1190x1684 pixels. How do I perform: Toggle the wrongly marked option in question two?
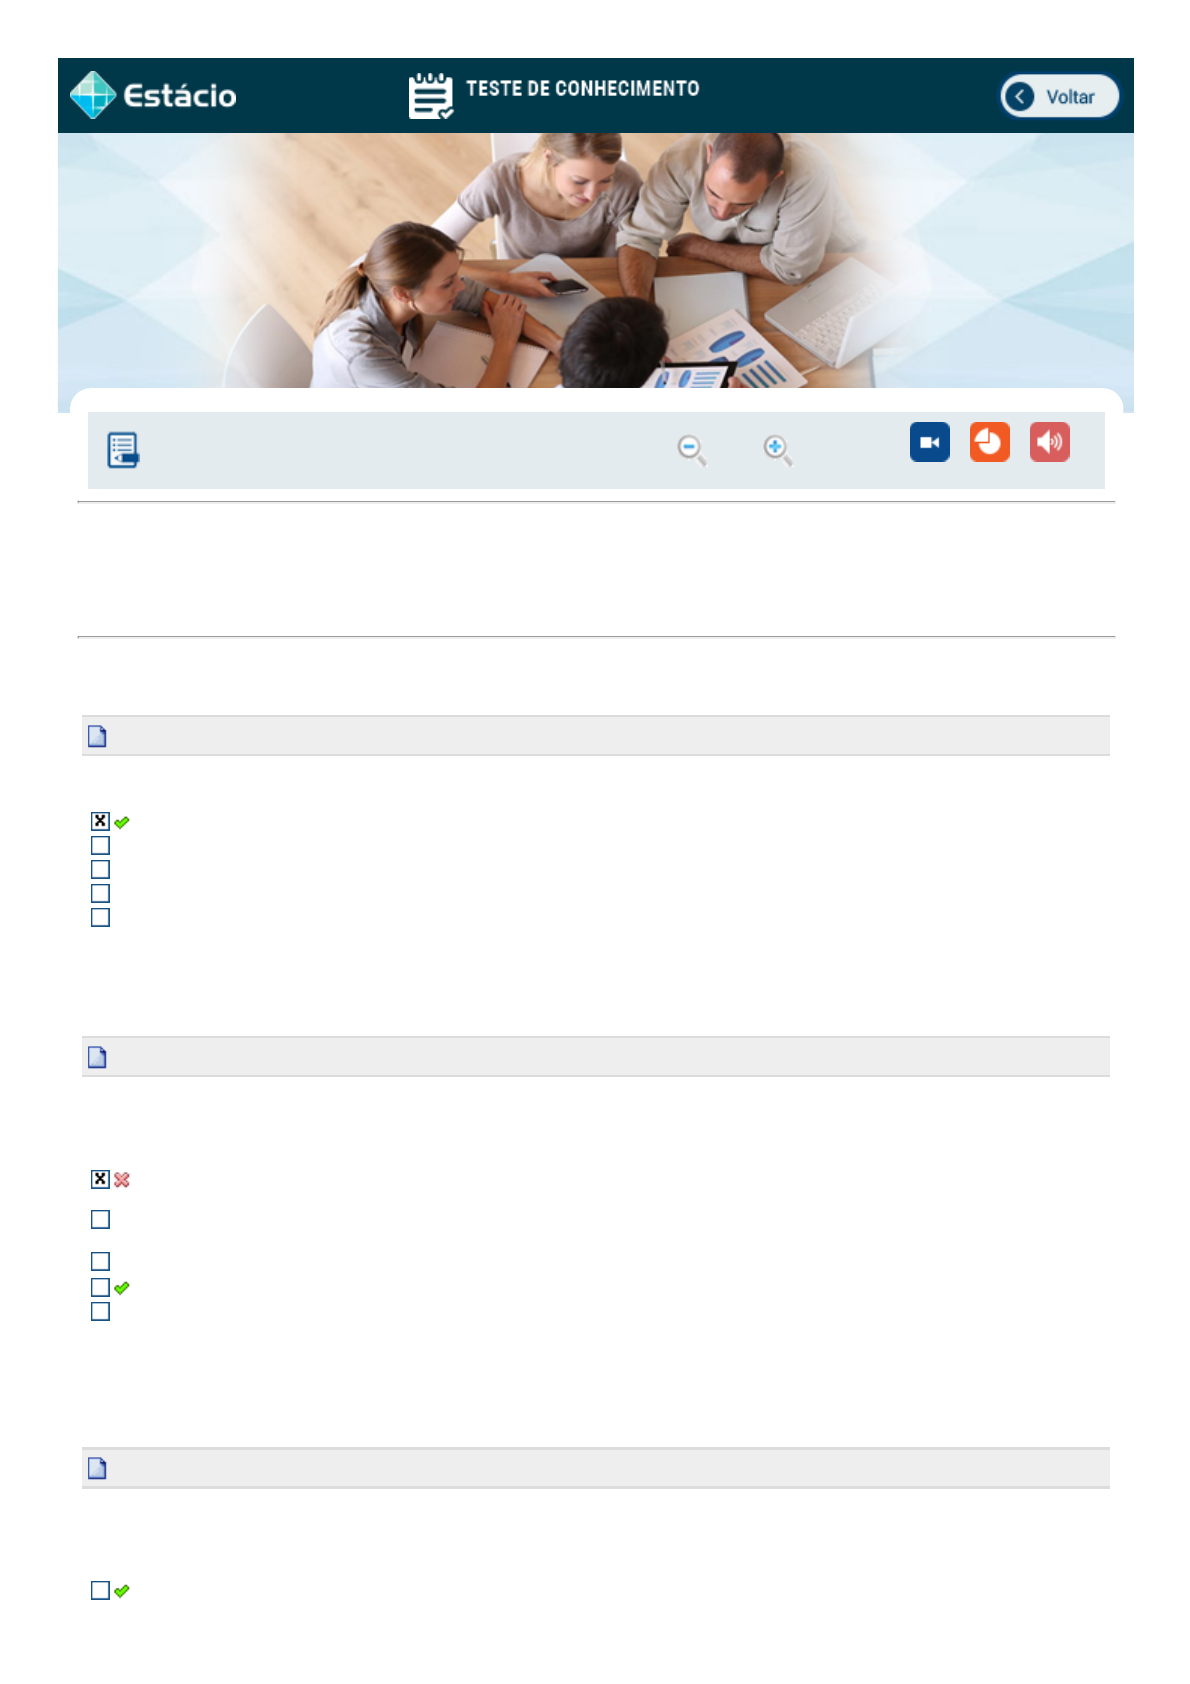coord(100,1179)
